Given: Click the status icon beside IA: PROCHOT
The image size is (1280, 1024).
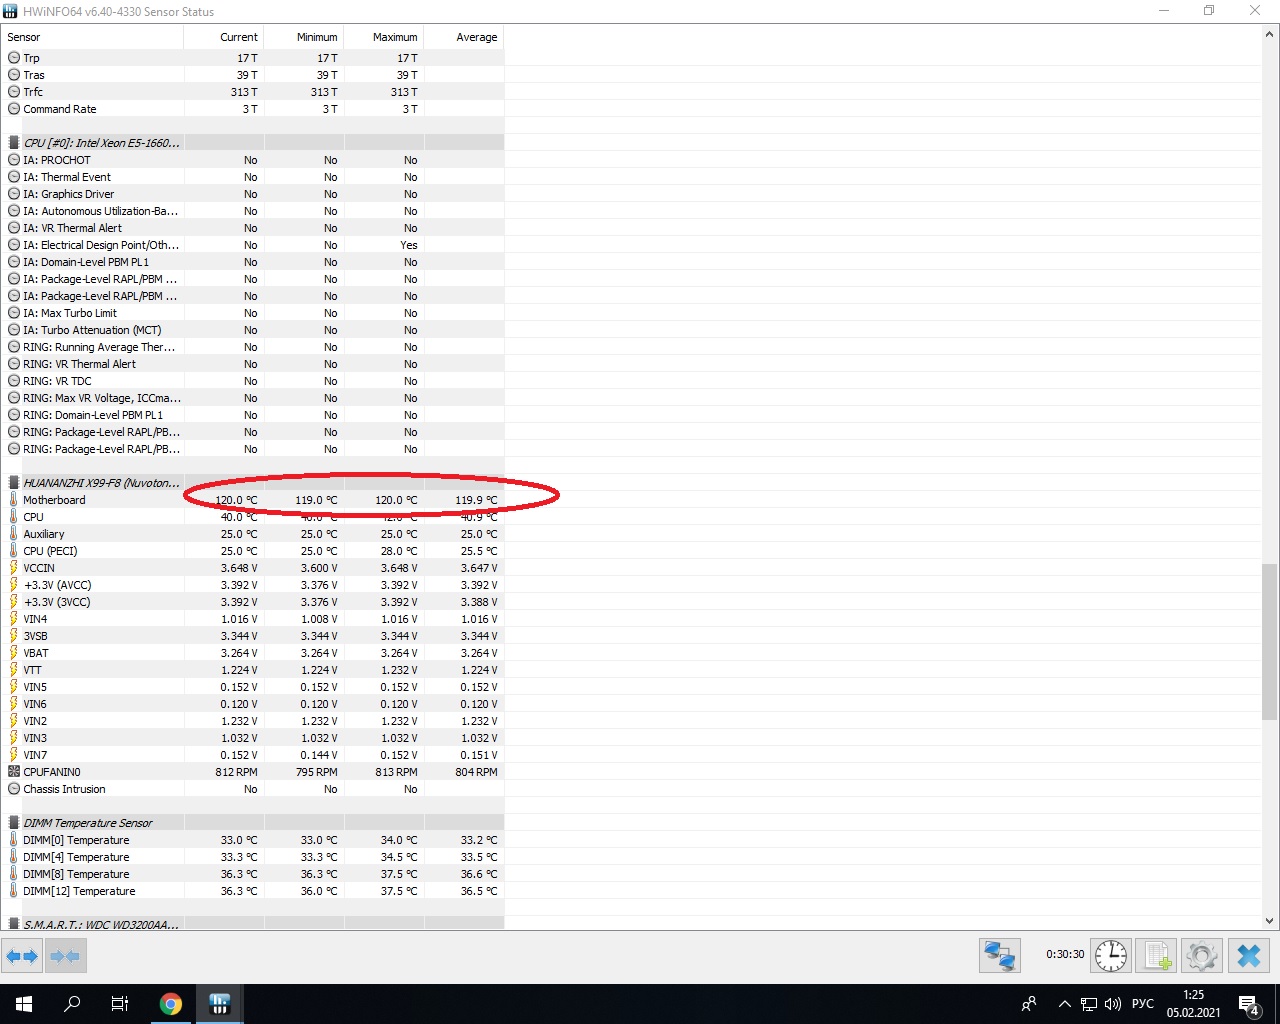Looking at the screenshot, I should 13,160.
